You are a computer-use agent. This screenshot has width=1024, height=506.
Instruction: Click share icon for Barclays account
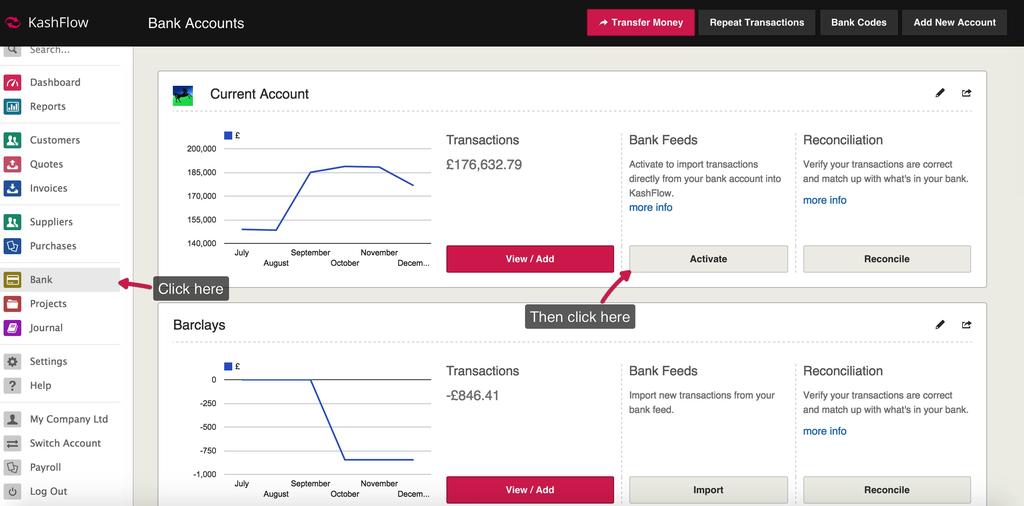(x=967, y=324)
